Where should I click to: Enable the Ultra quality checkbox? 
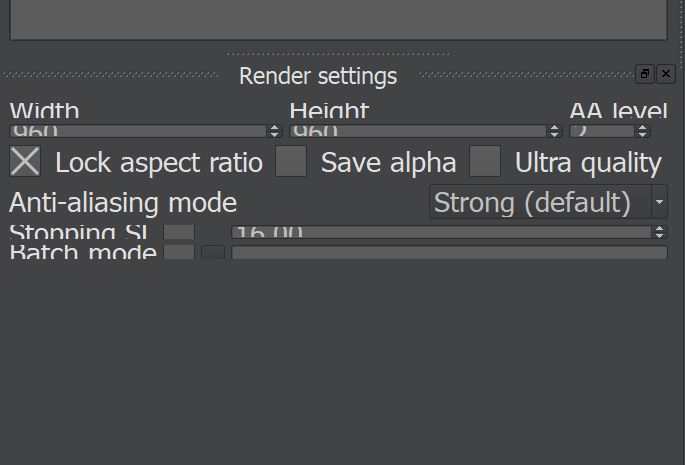coord(485,161)
